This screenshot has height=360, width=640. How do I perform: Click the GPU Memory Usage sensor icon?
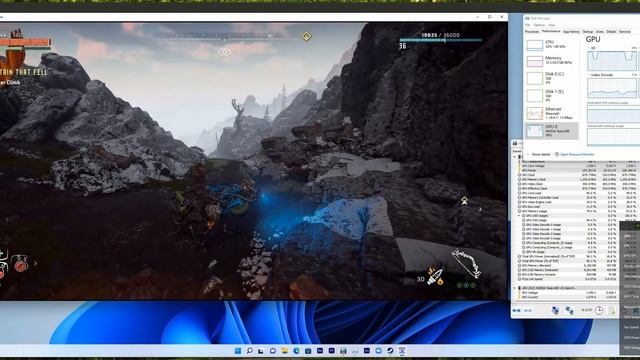pos(519,211)
